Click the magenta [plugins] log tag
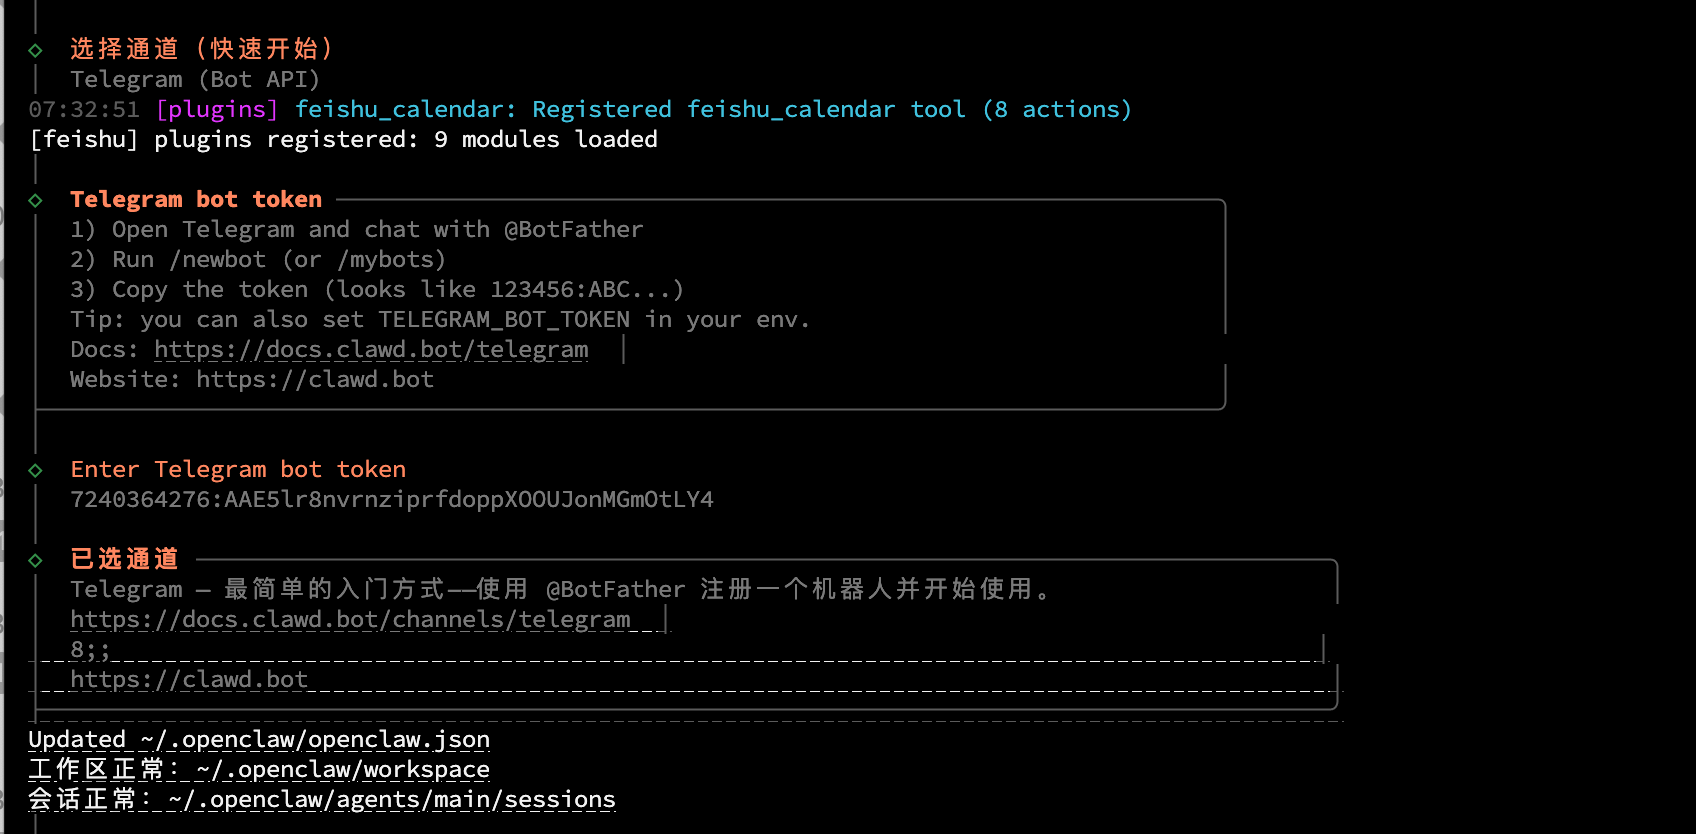This screenshot has height=834, width=1696. point(217,110)
